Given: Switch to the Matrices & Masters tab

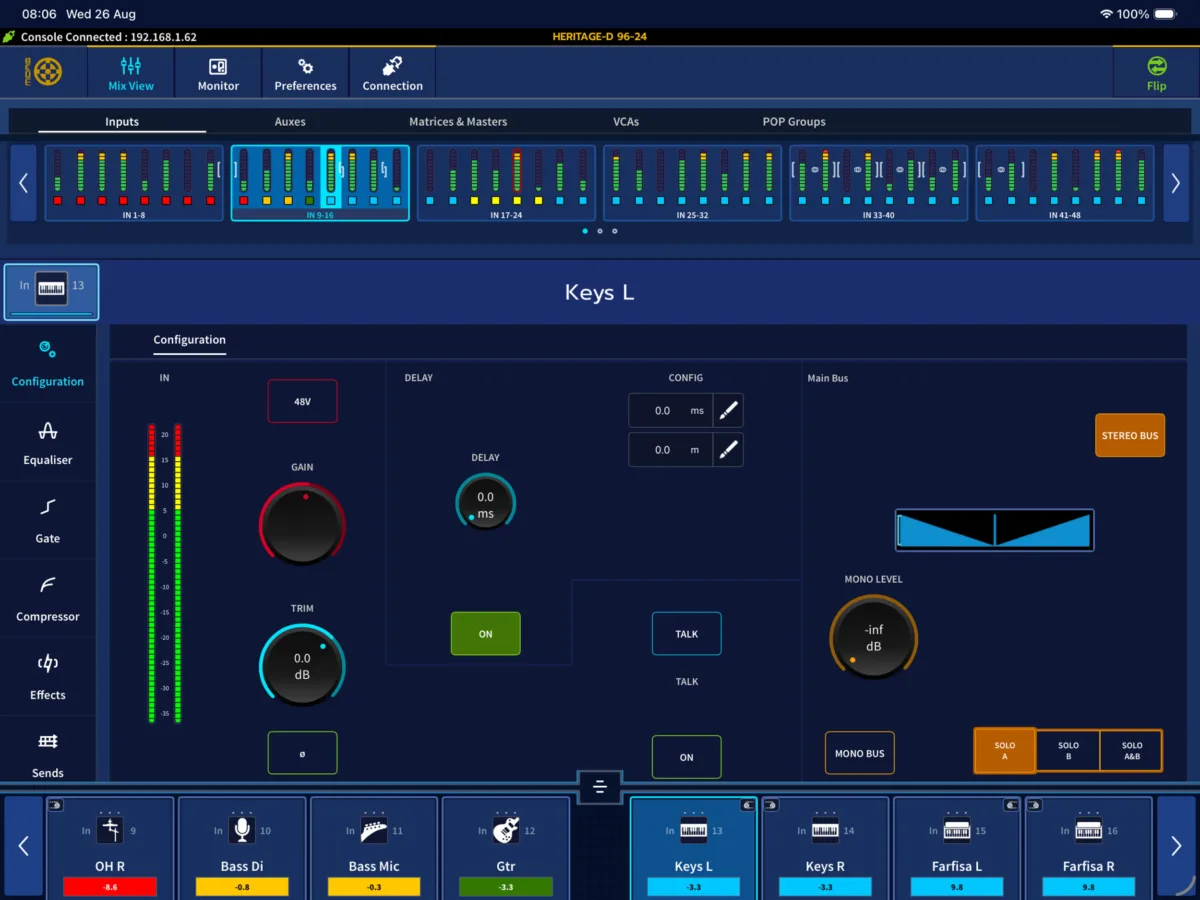Looking at the screenshot, I should [458, 121].
